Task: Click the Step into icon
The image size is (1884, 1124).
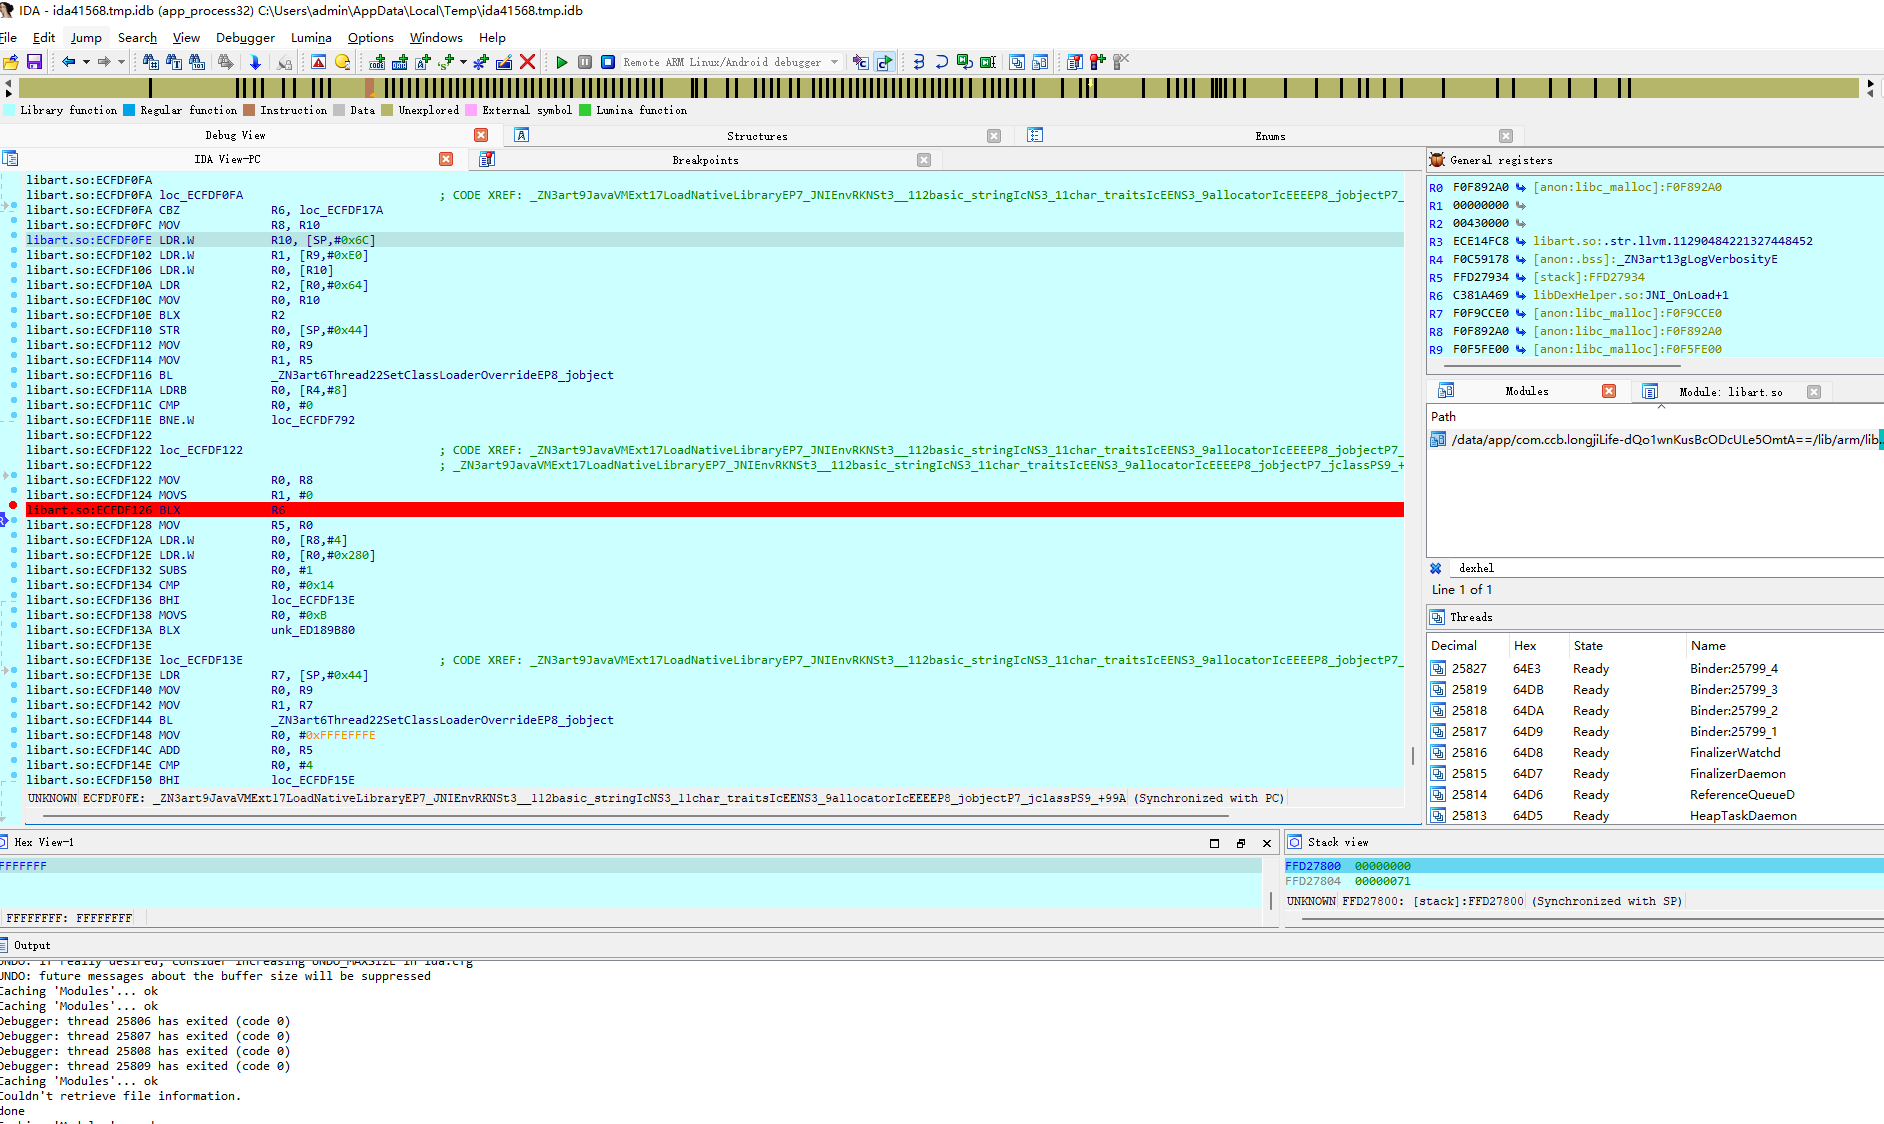Action: click(x=918, y=62)
